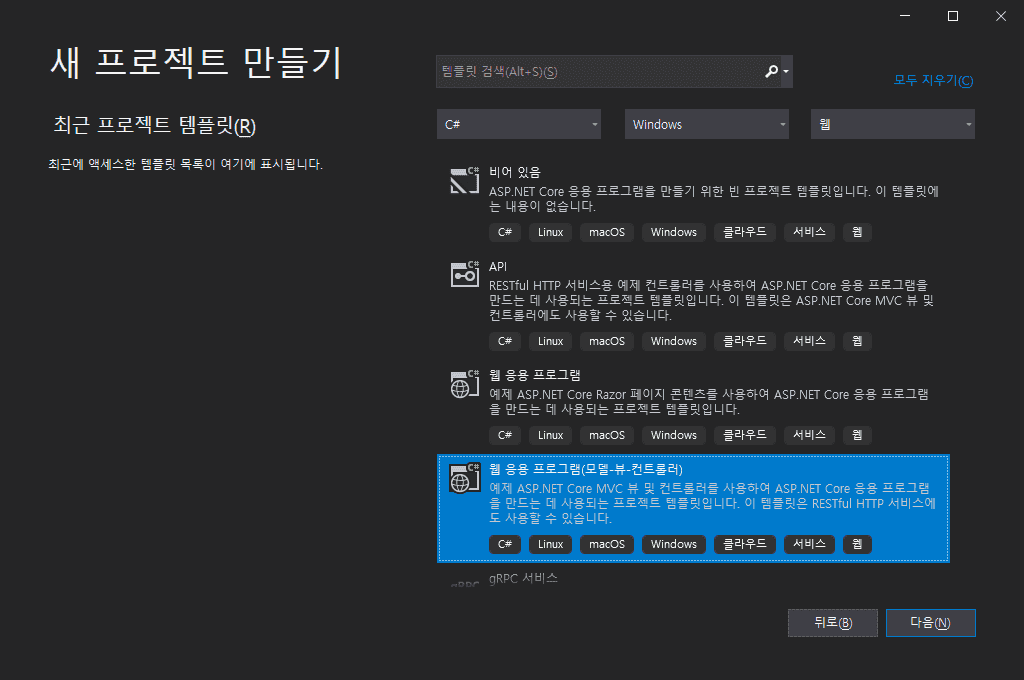
Task: Click the 클라우드 tag under Razor web app
Action: (x=744, y=435)
